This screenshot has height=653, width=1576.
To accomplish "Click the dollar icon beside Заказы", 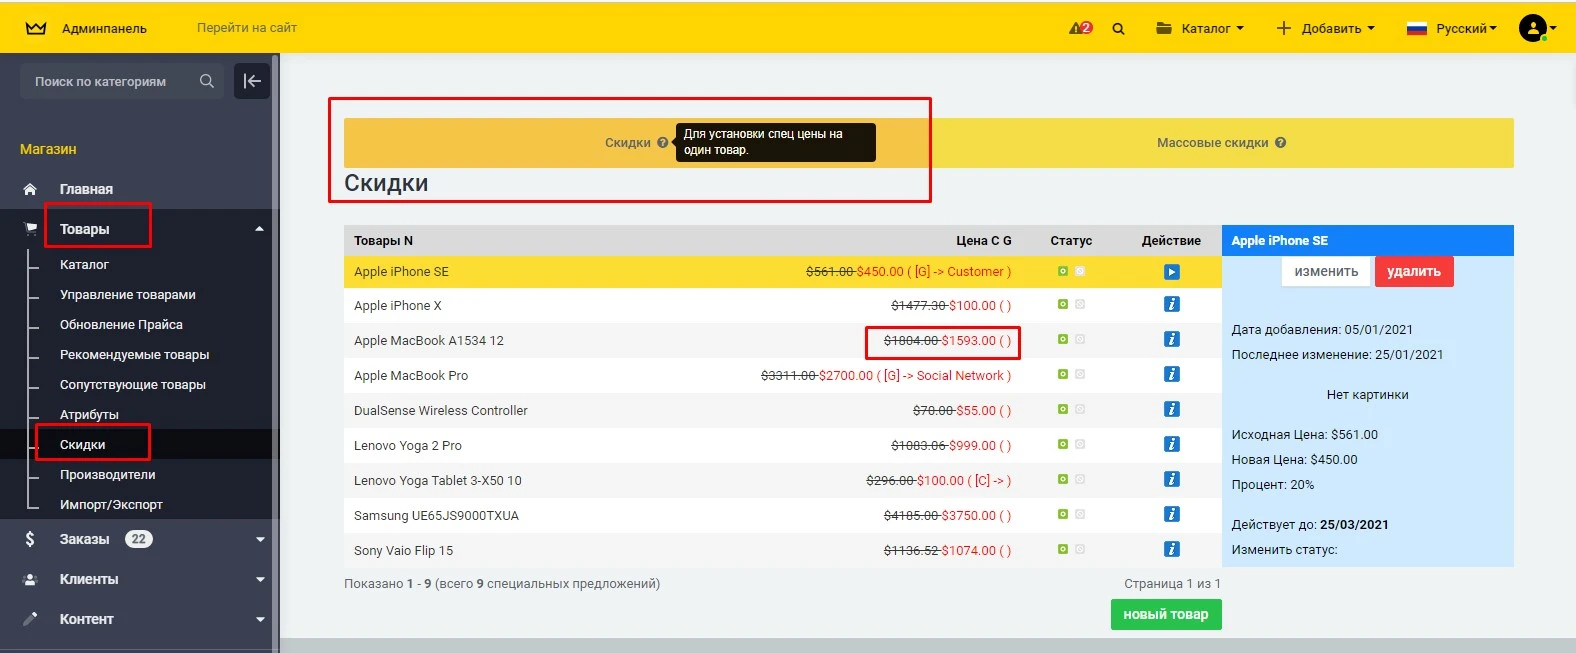I will pyautogui.click(x=30, y=539).
